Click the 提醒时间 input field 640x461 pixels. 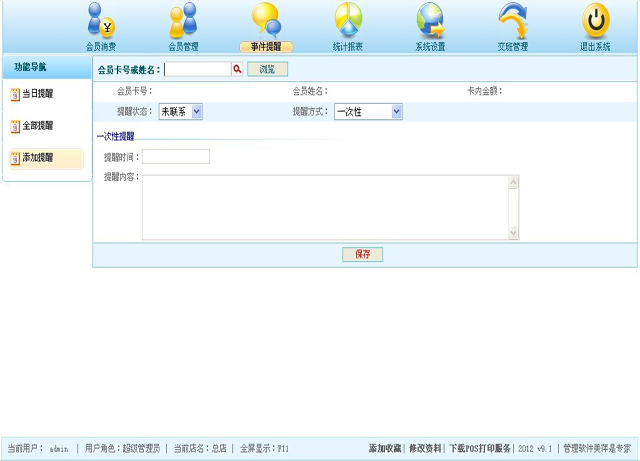click(x=176, y=157)
